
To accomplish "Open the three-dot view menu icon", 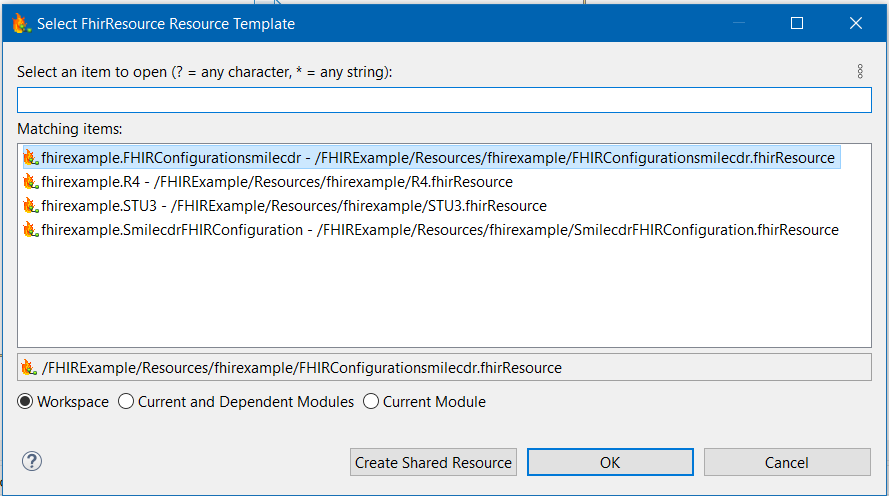I will pyautogui.click(x=860, y=72).
